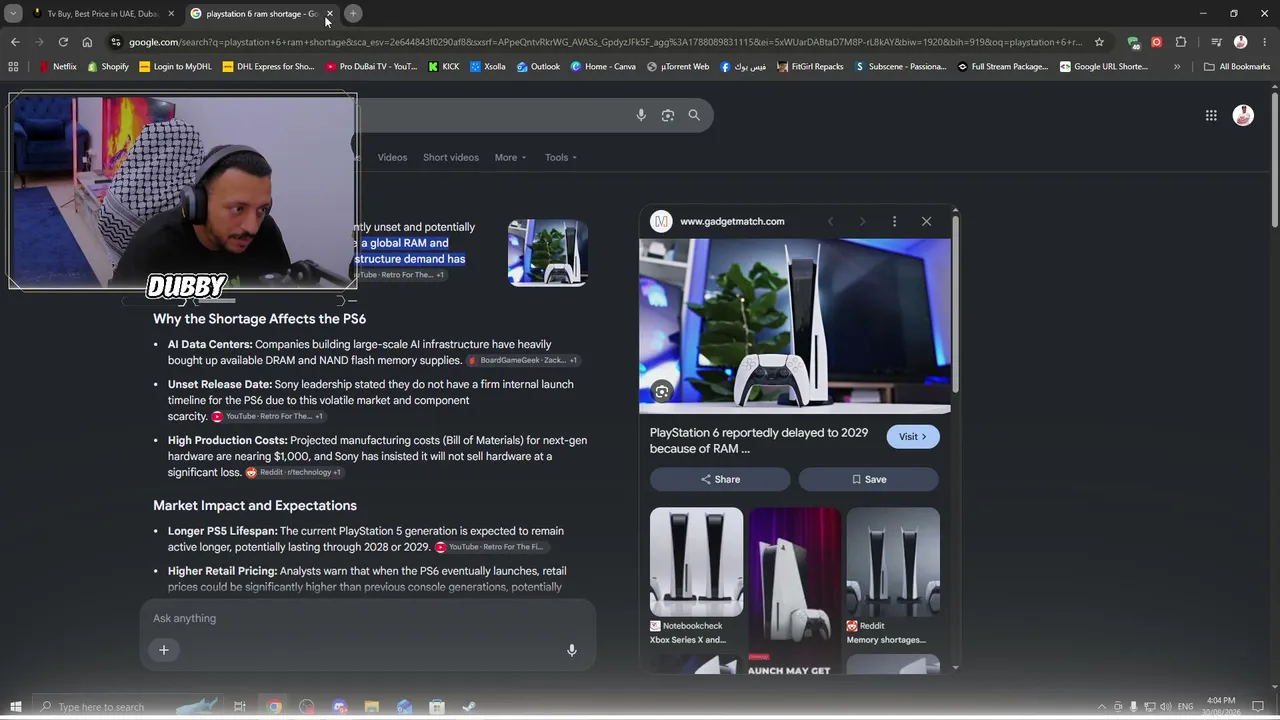This screenshot has height=720, width=1280.
Task: Focus the Ask anything input field
Action: 368,618
